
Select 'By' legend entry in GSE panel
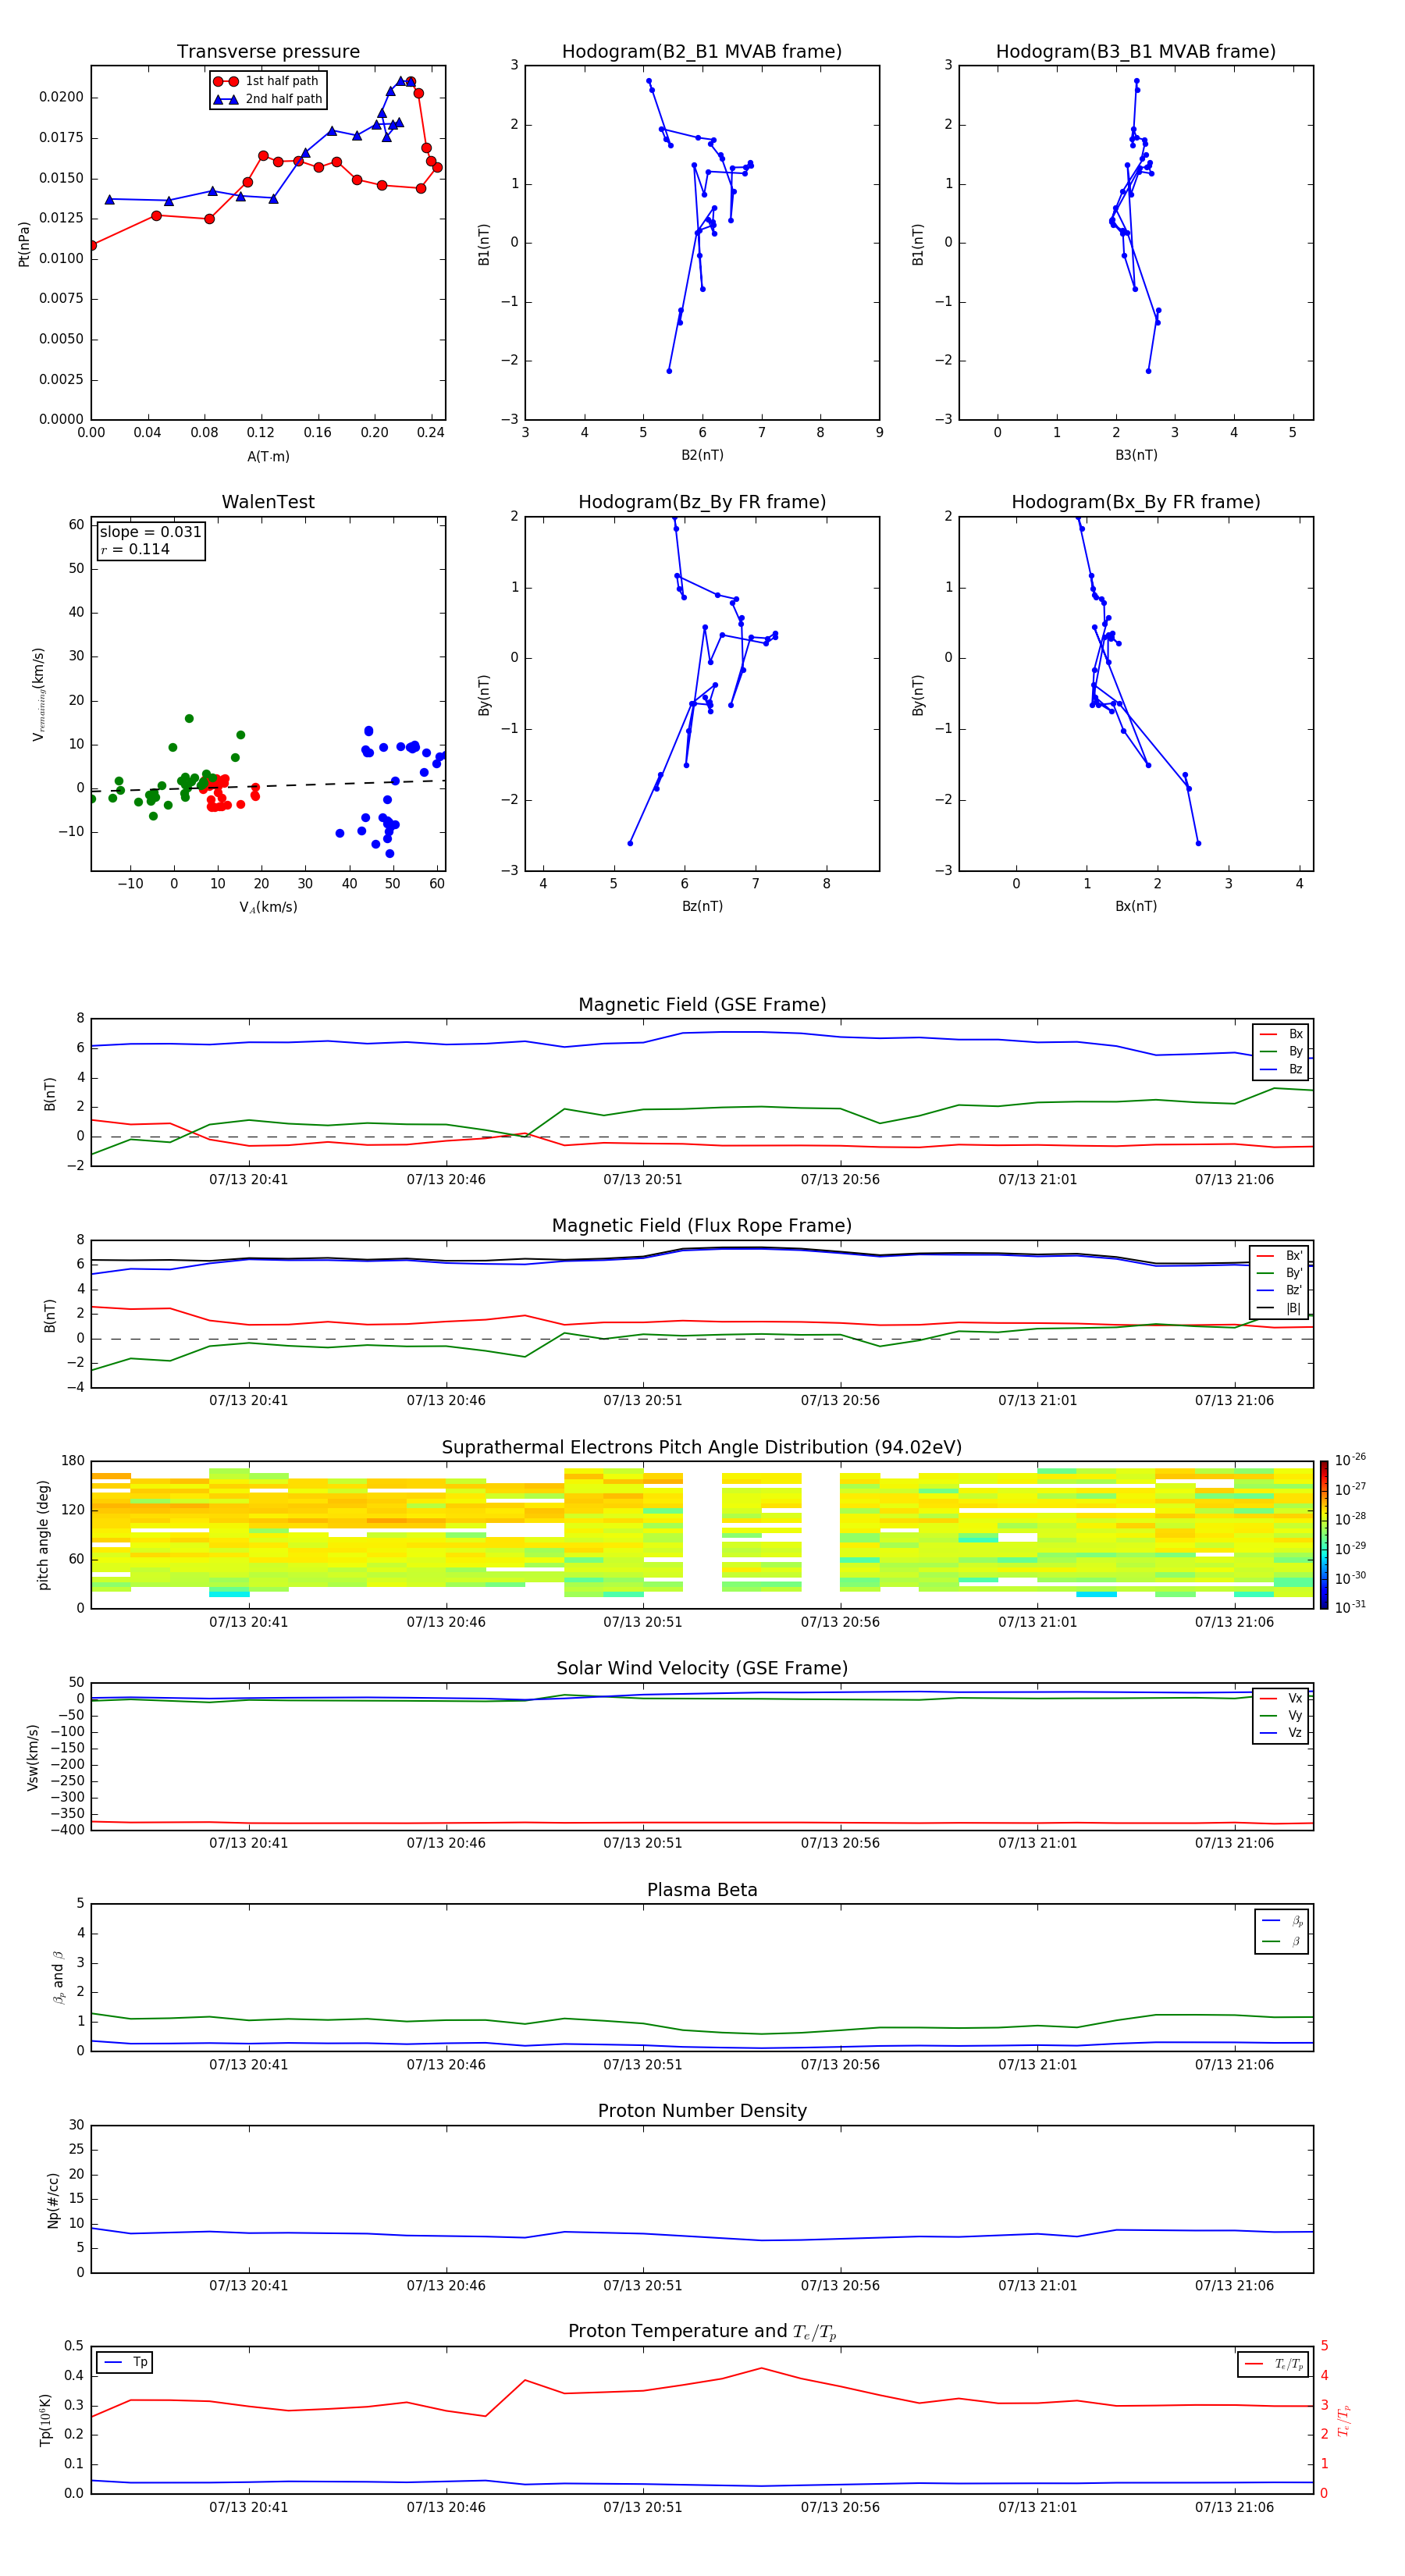point(1281,1051)
